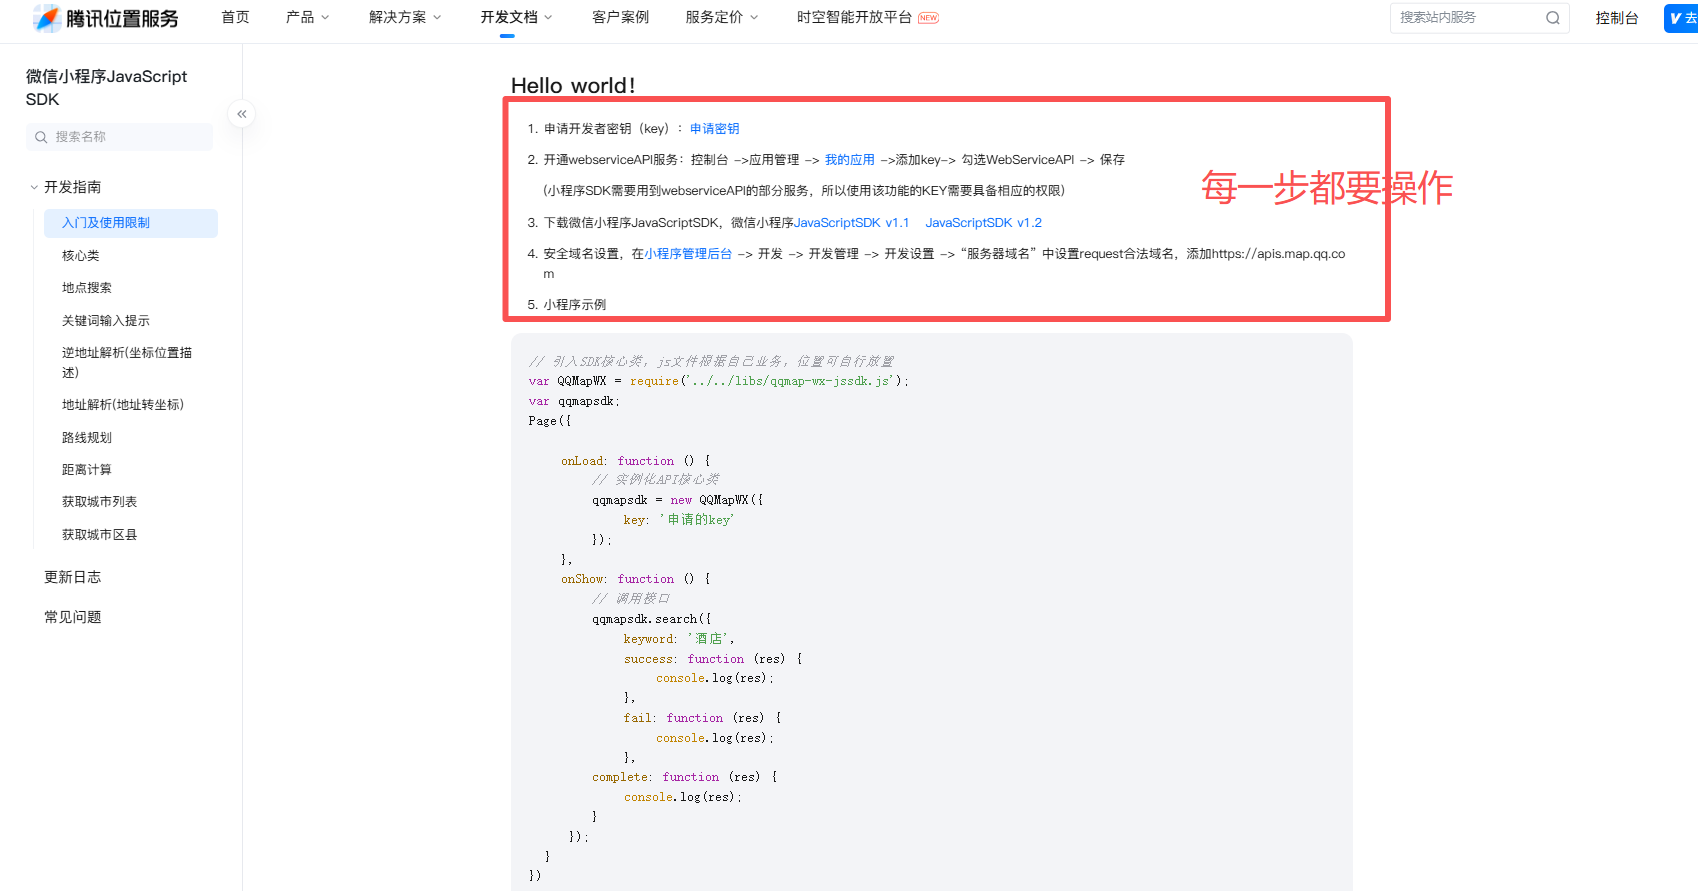Click the Tencent Location Service logo
The image size is (1698, 891).
(x=105, y=18)
